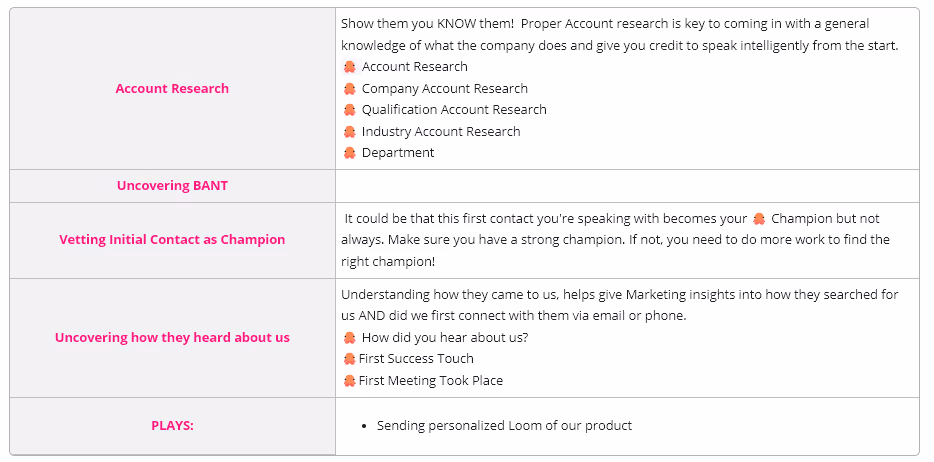Click the icon beside Industry Account Research
This screenshot has width=934, height=462.
point(350,132)
